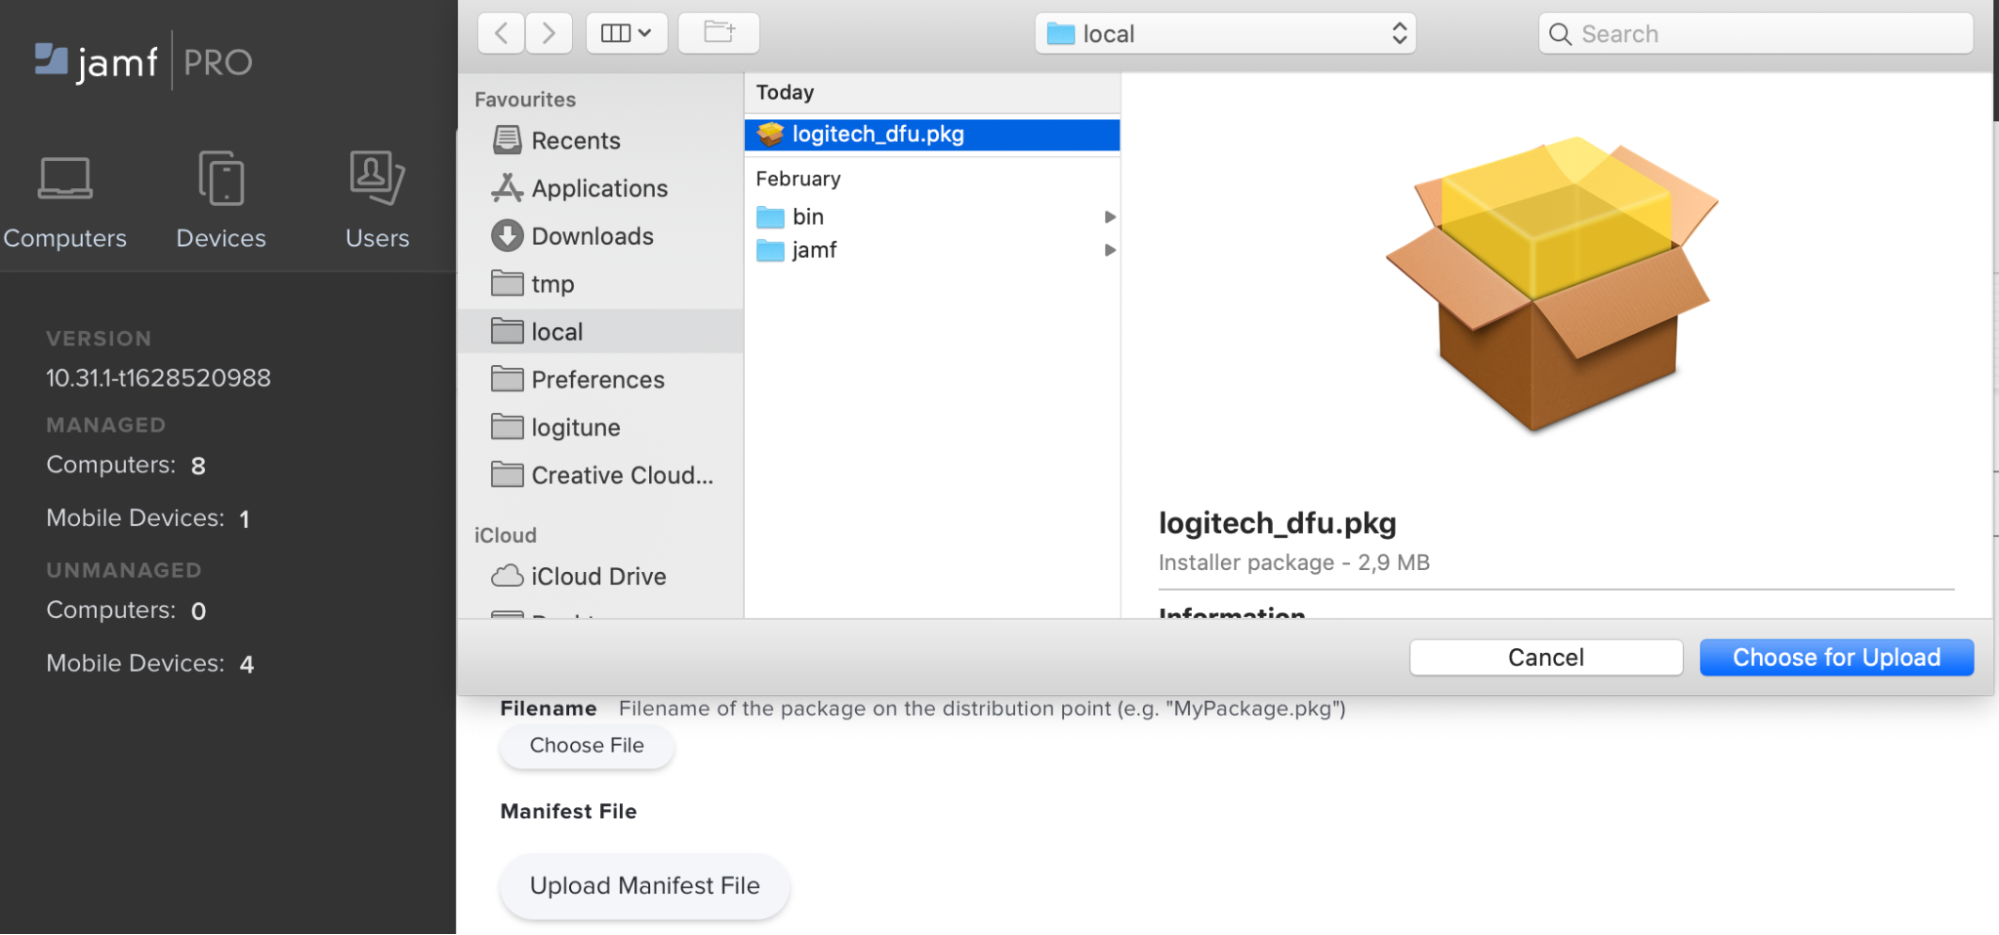Click the package preview box icon
Viewport: 1999px width, 935px height.
[x=1552, y=284]
